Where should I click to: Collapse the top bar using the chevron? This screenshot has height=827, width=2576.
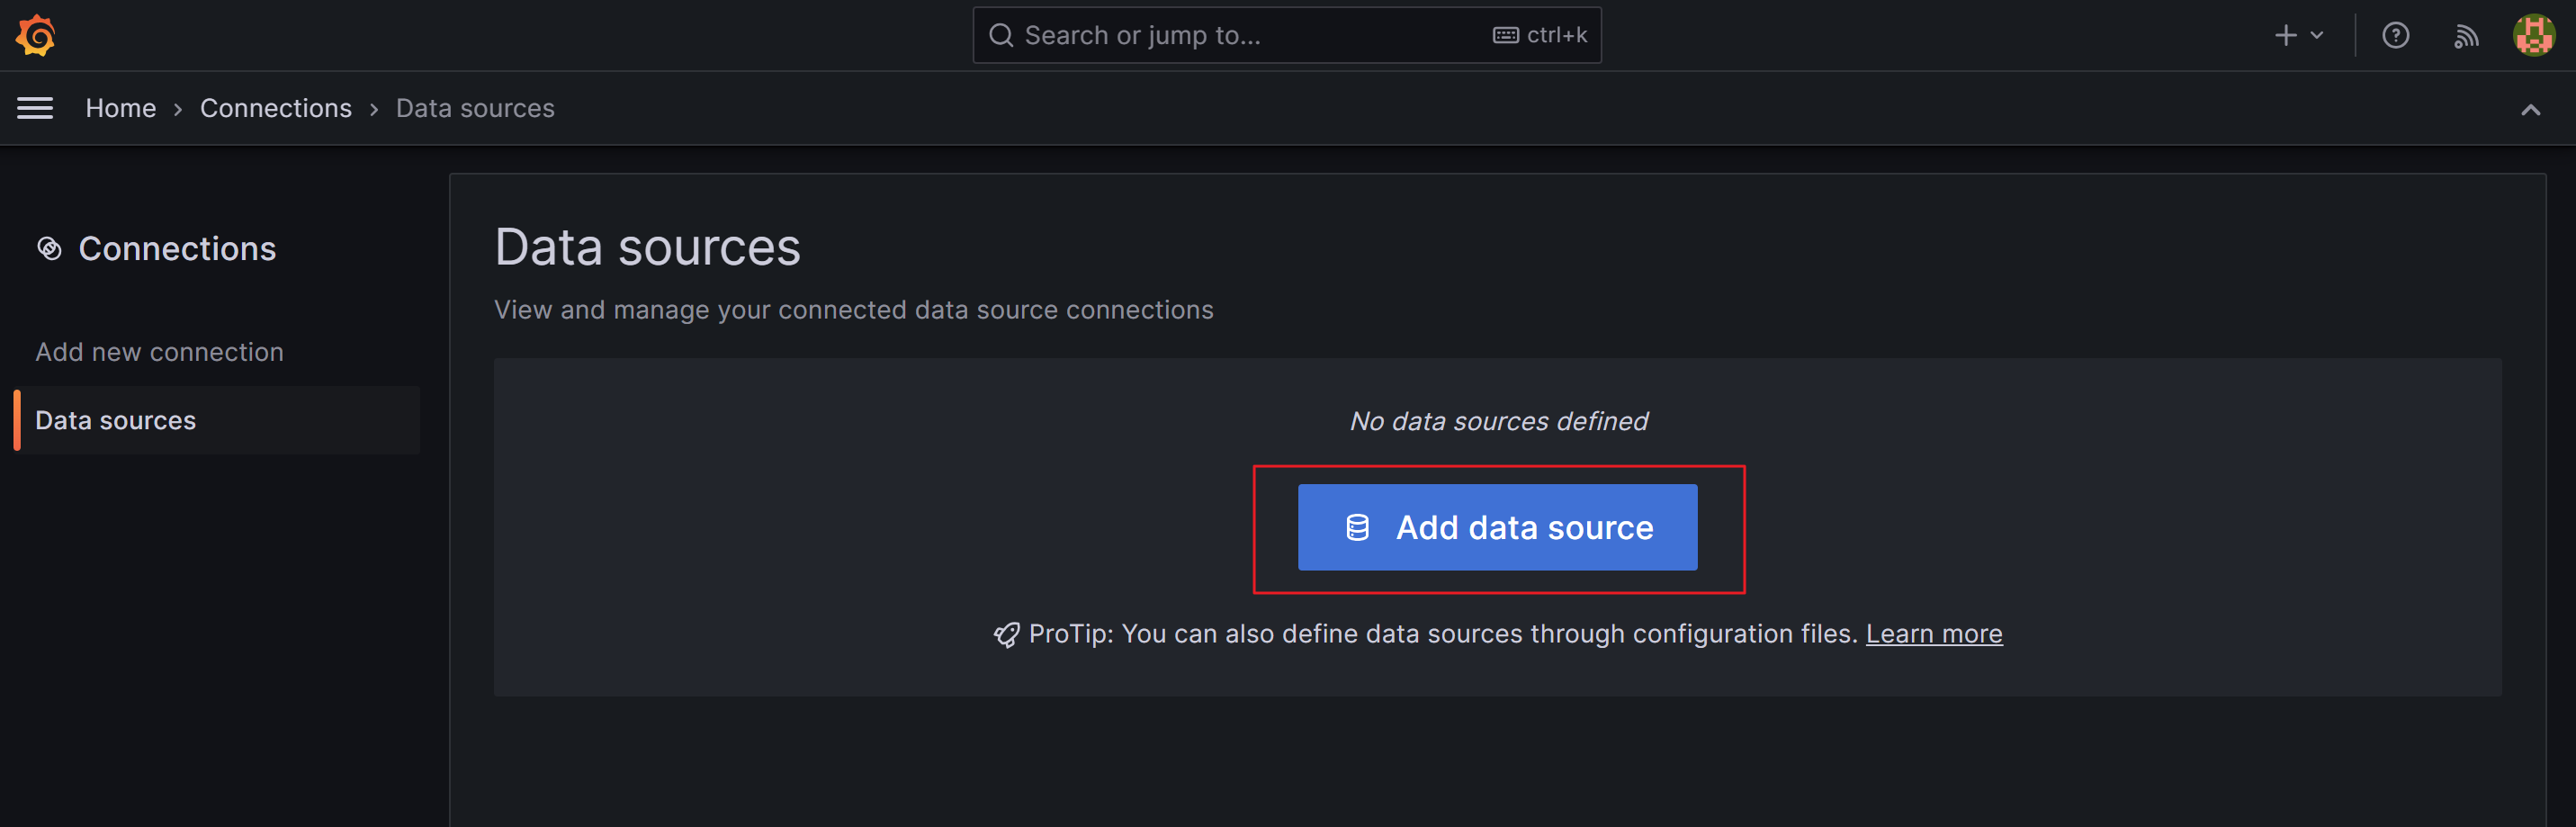pos(2530,110)
